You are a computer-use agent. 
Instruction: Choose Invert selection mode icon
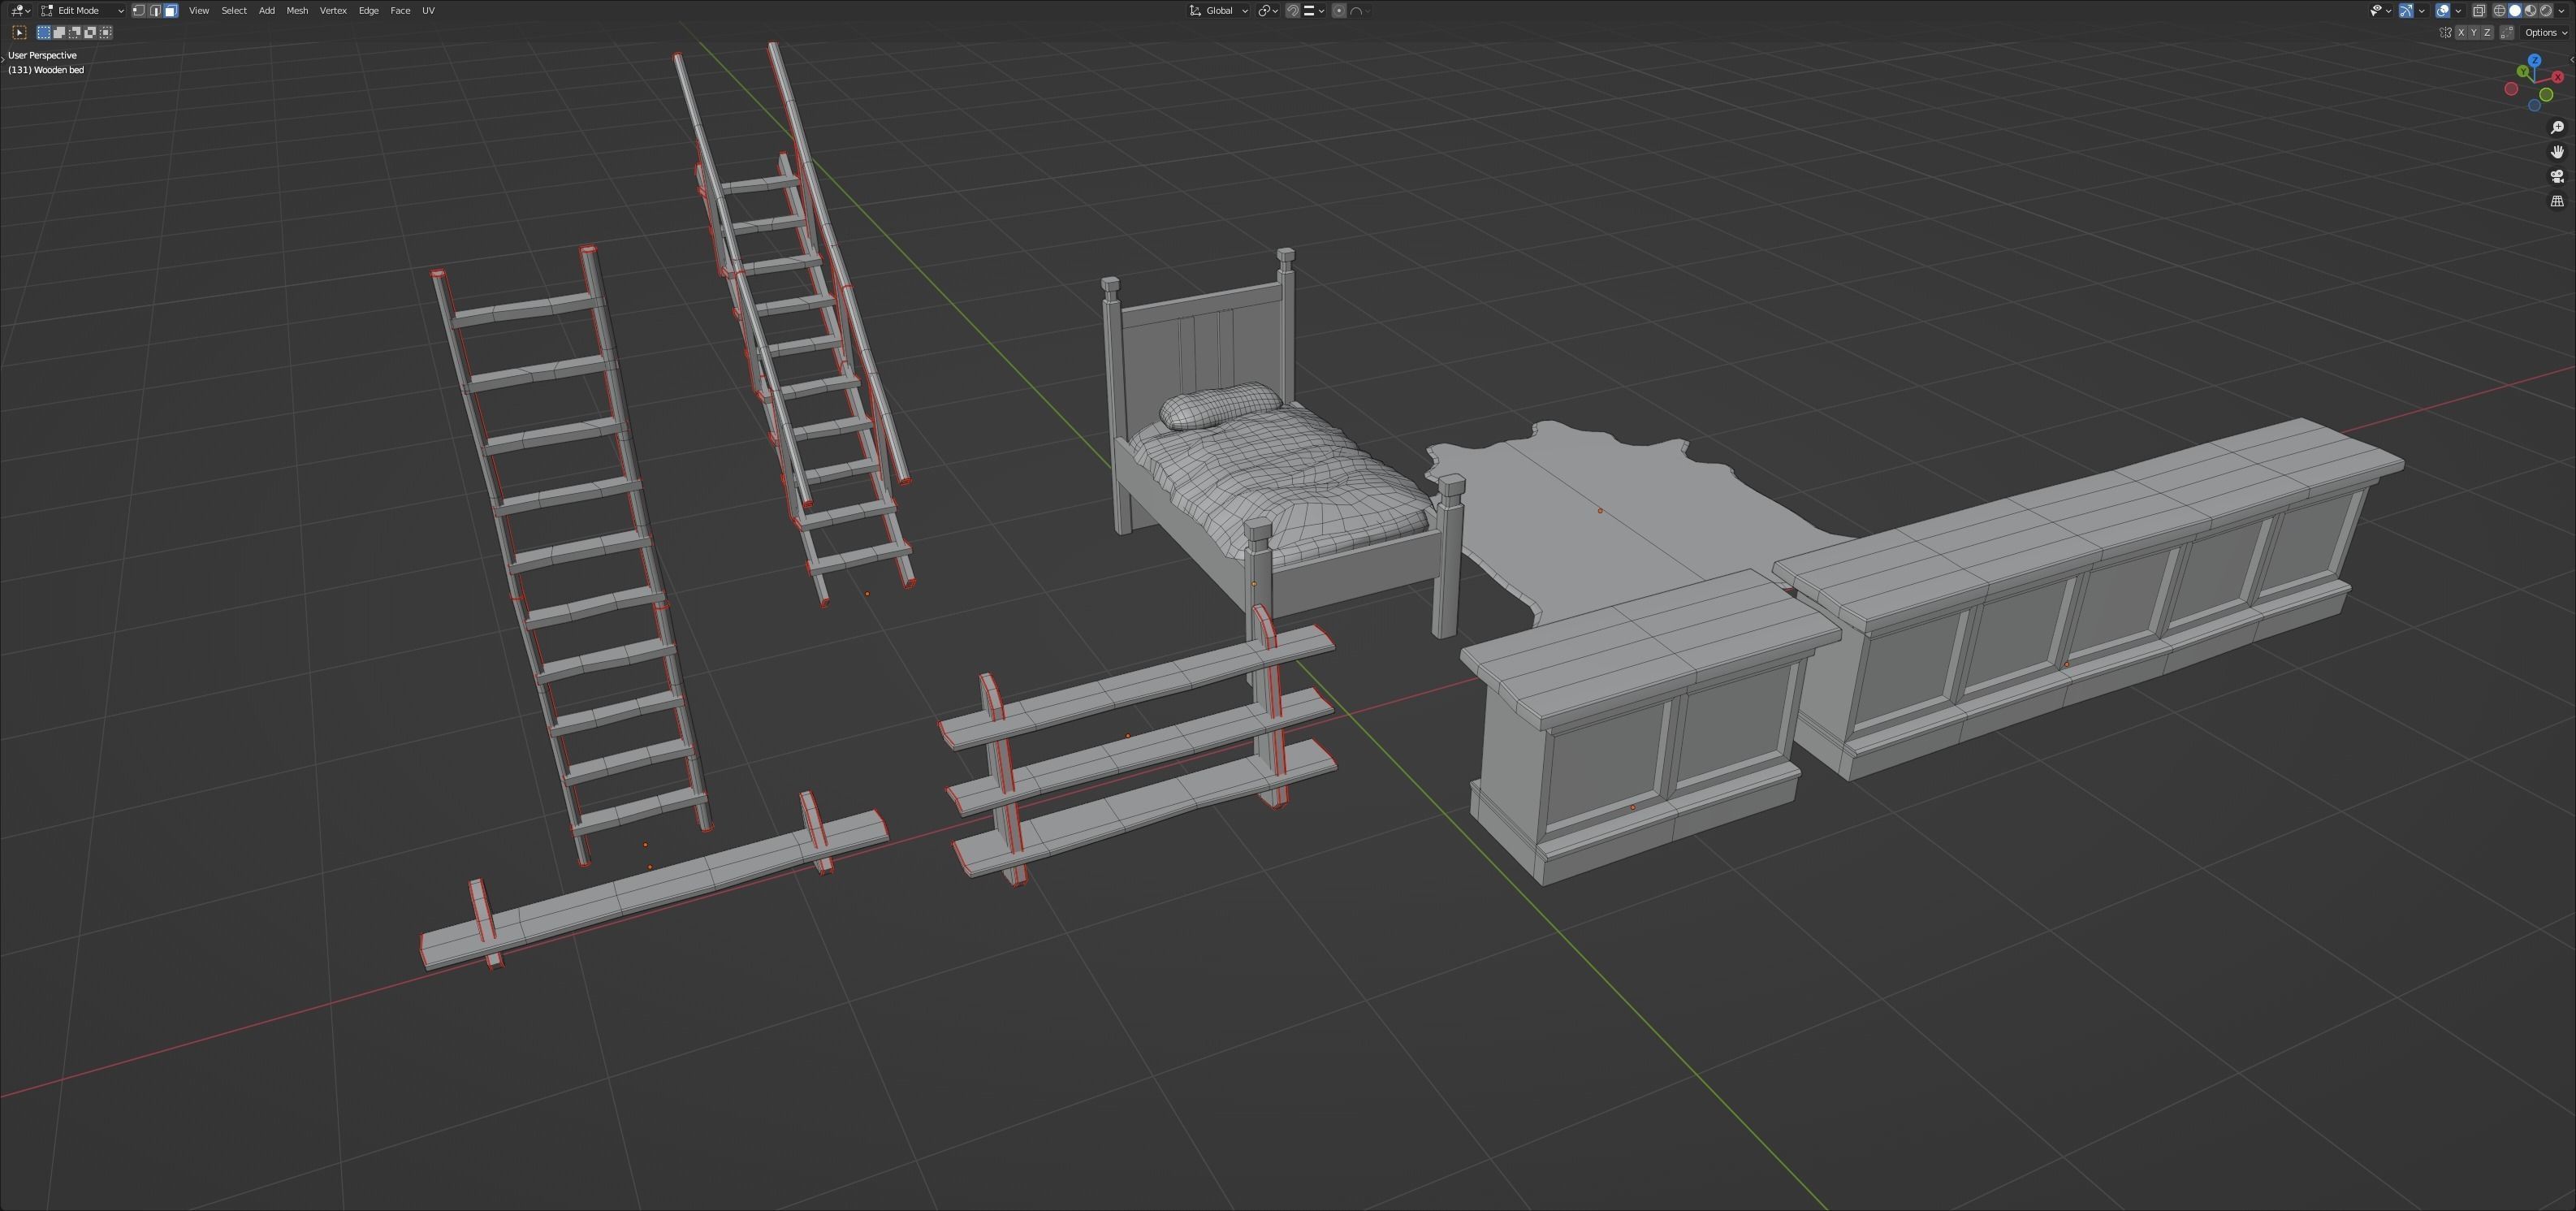pyautogui.click(x=90, y=32)
